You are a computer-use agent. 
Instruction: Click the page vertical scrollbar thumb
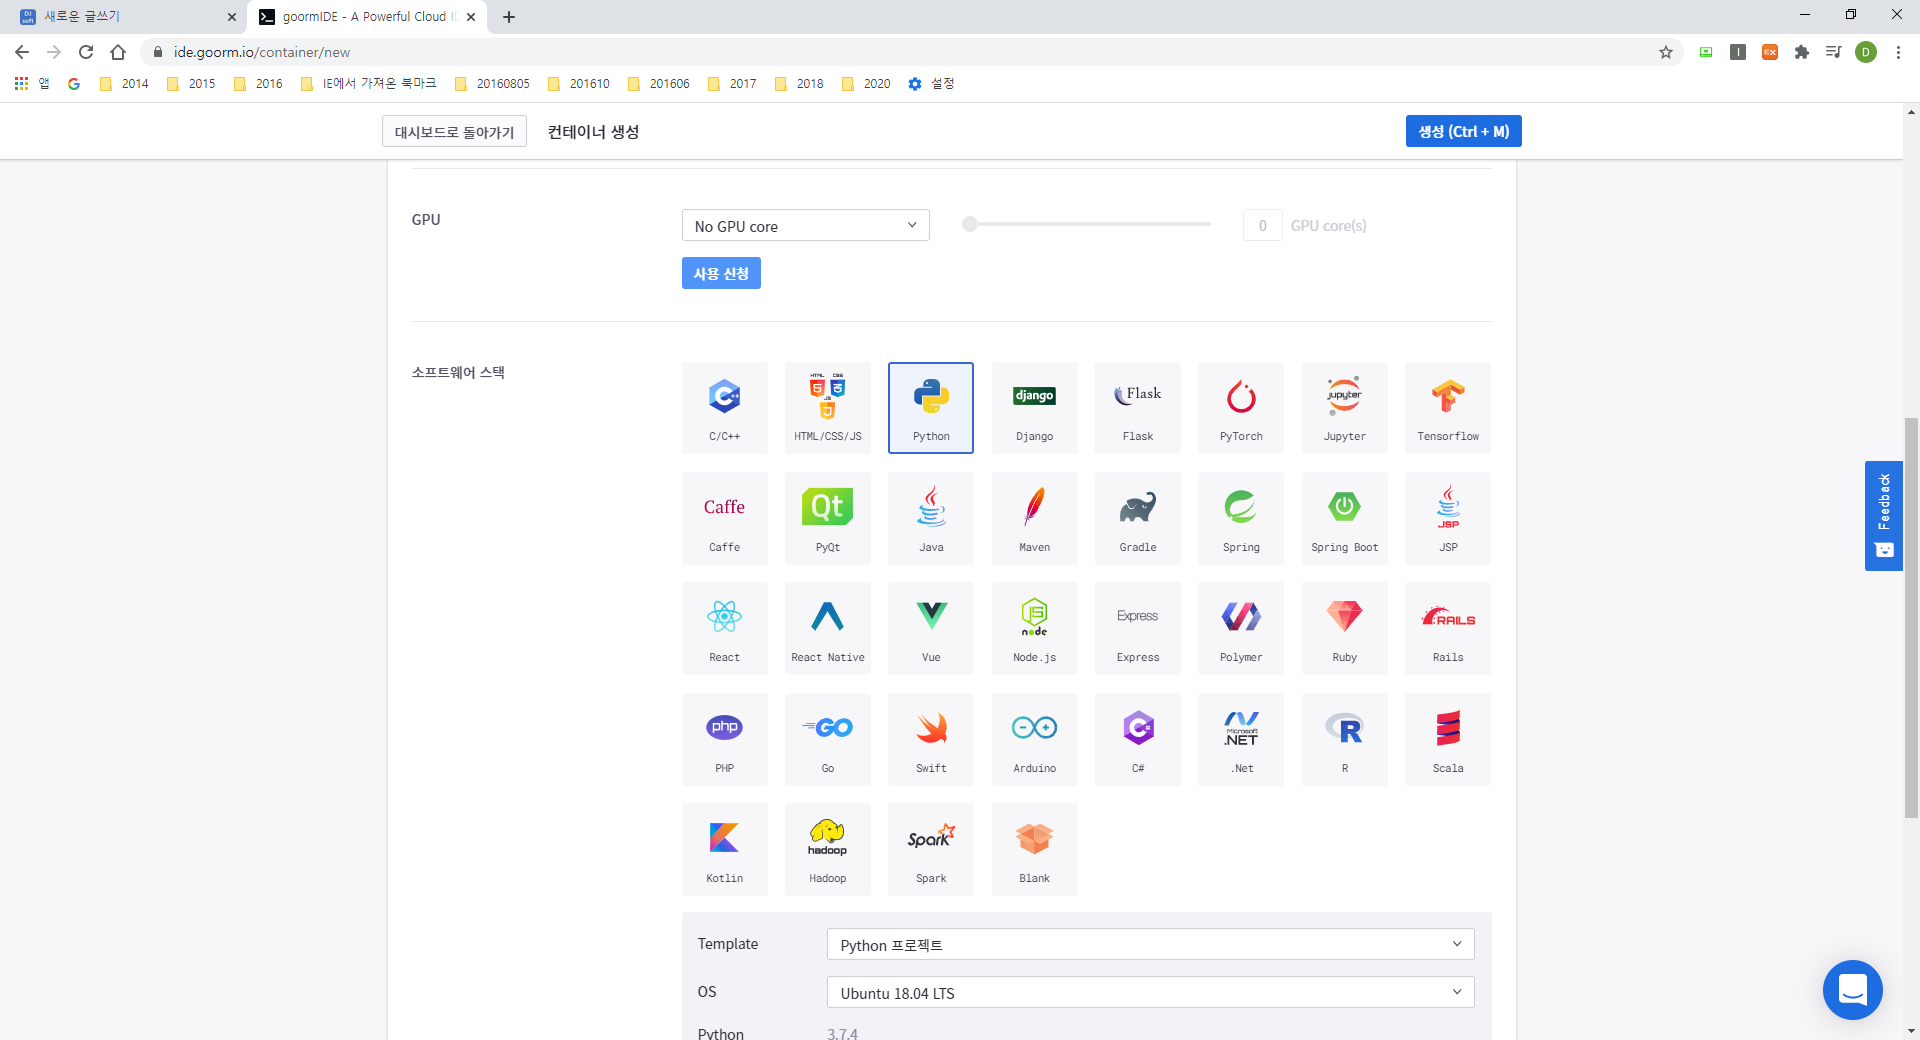[x=1911, y=618]
